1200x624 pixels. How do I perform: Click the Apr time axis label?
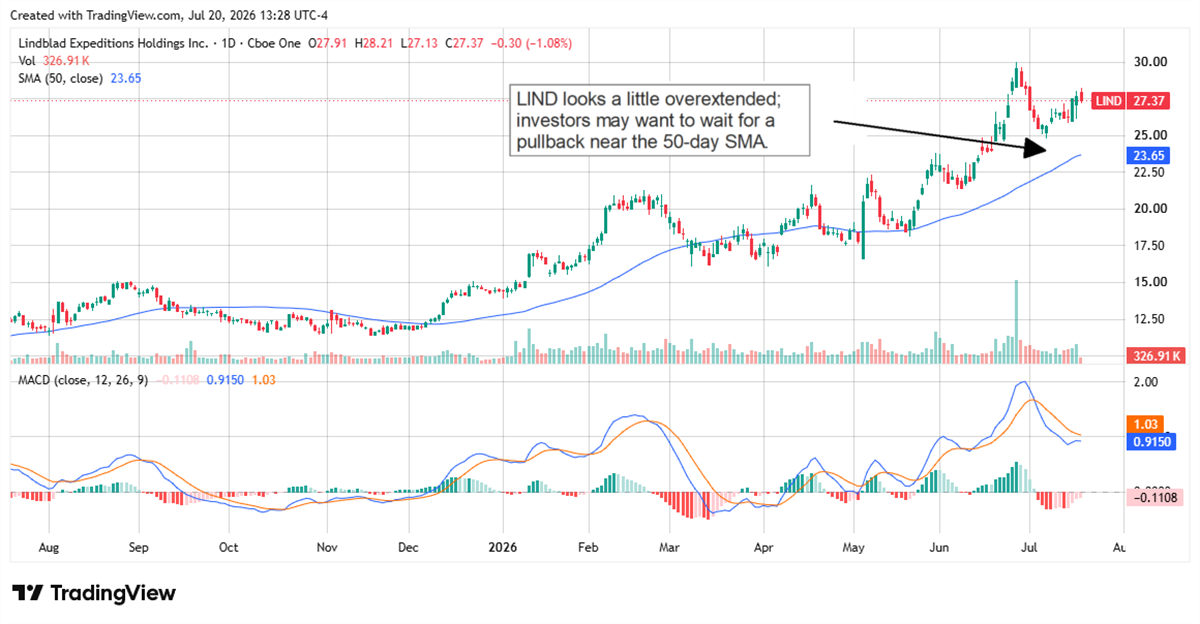coord(764,548)
